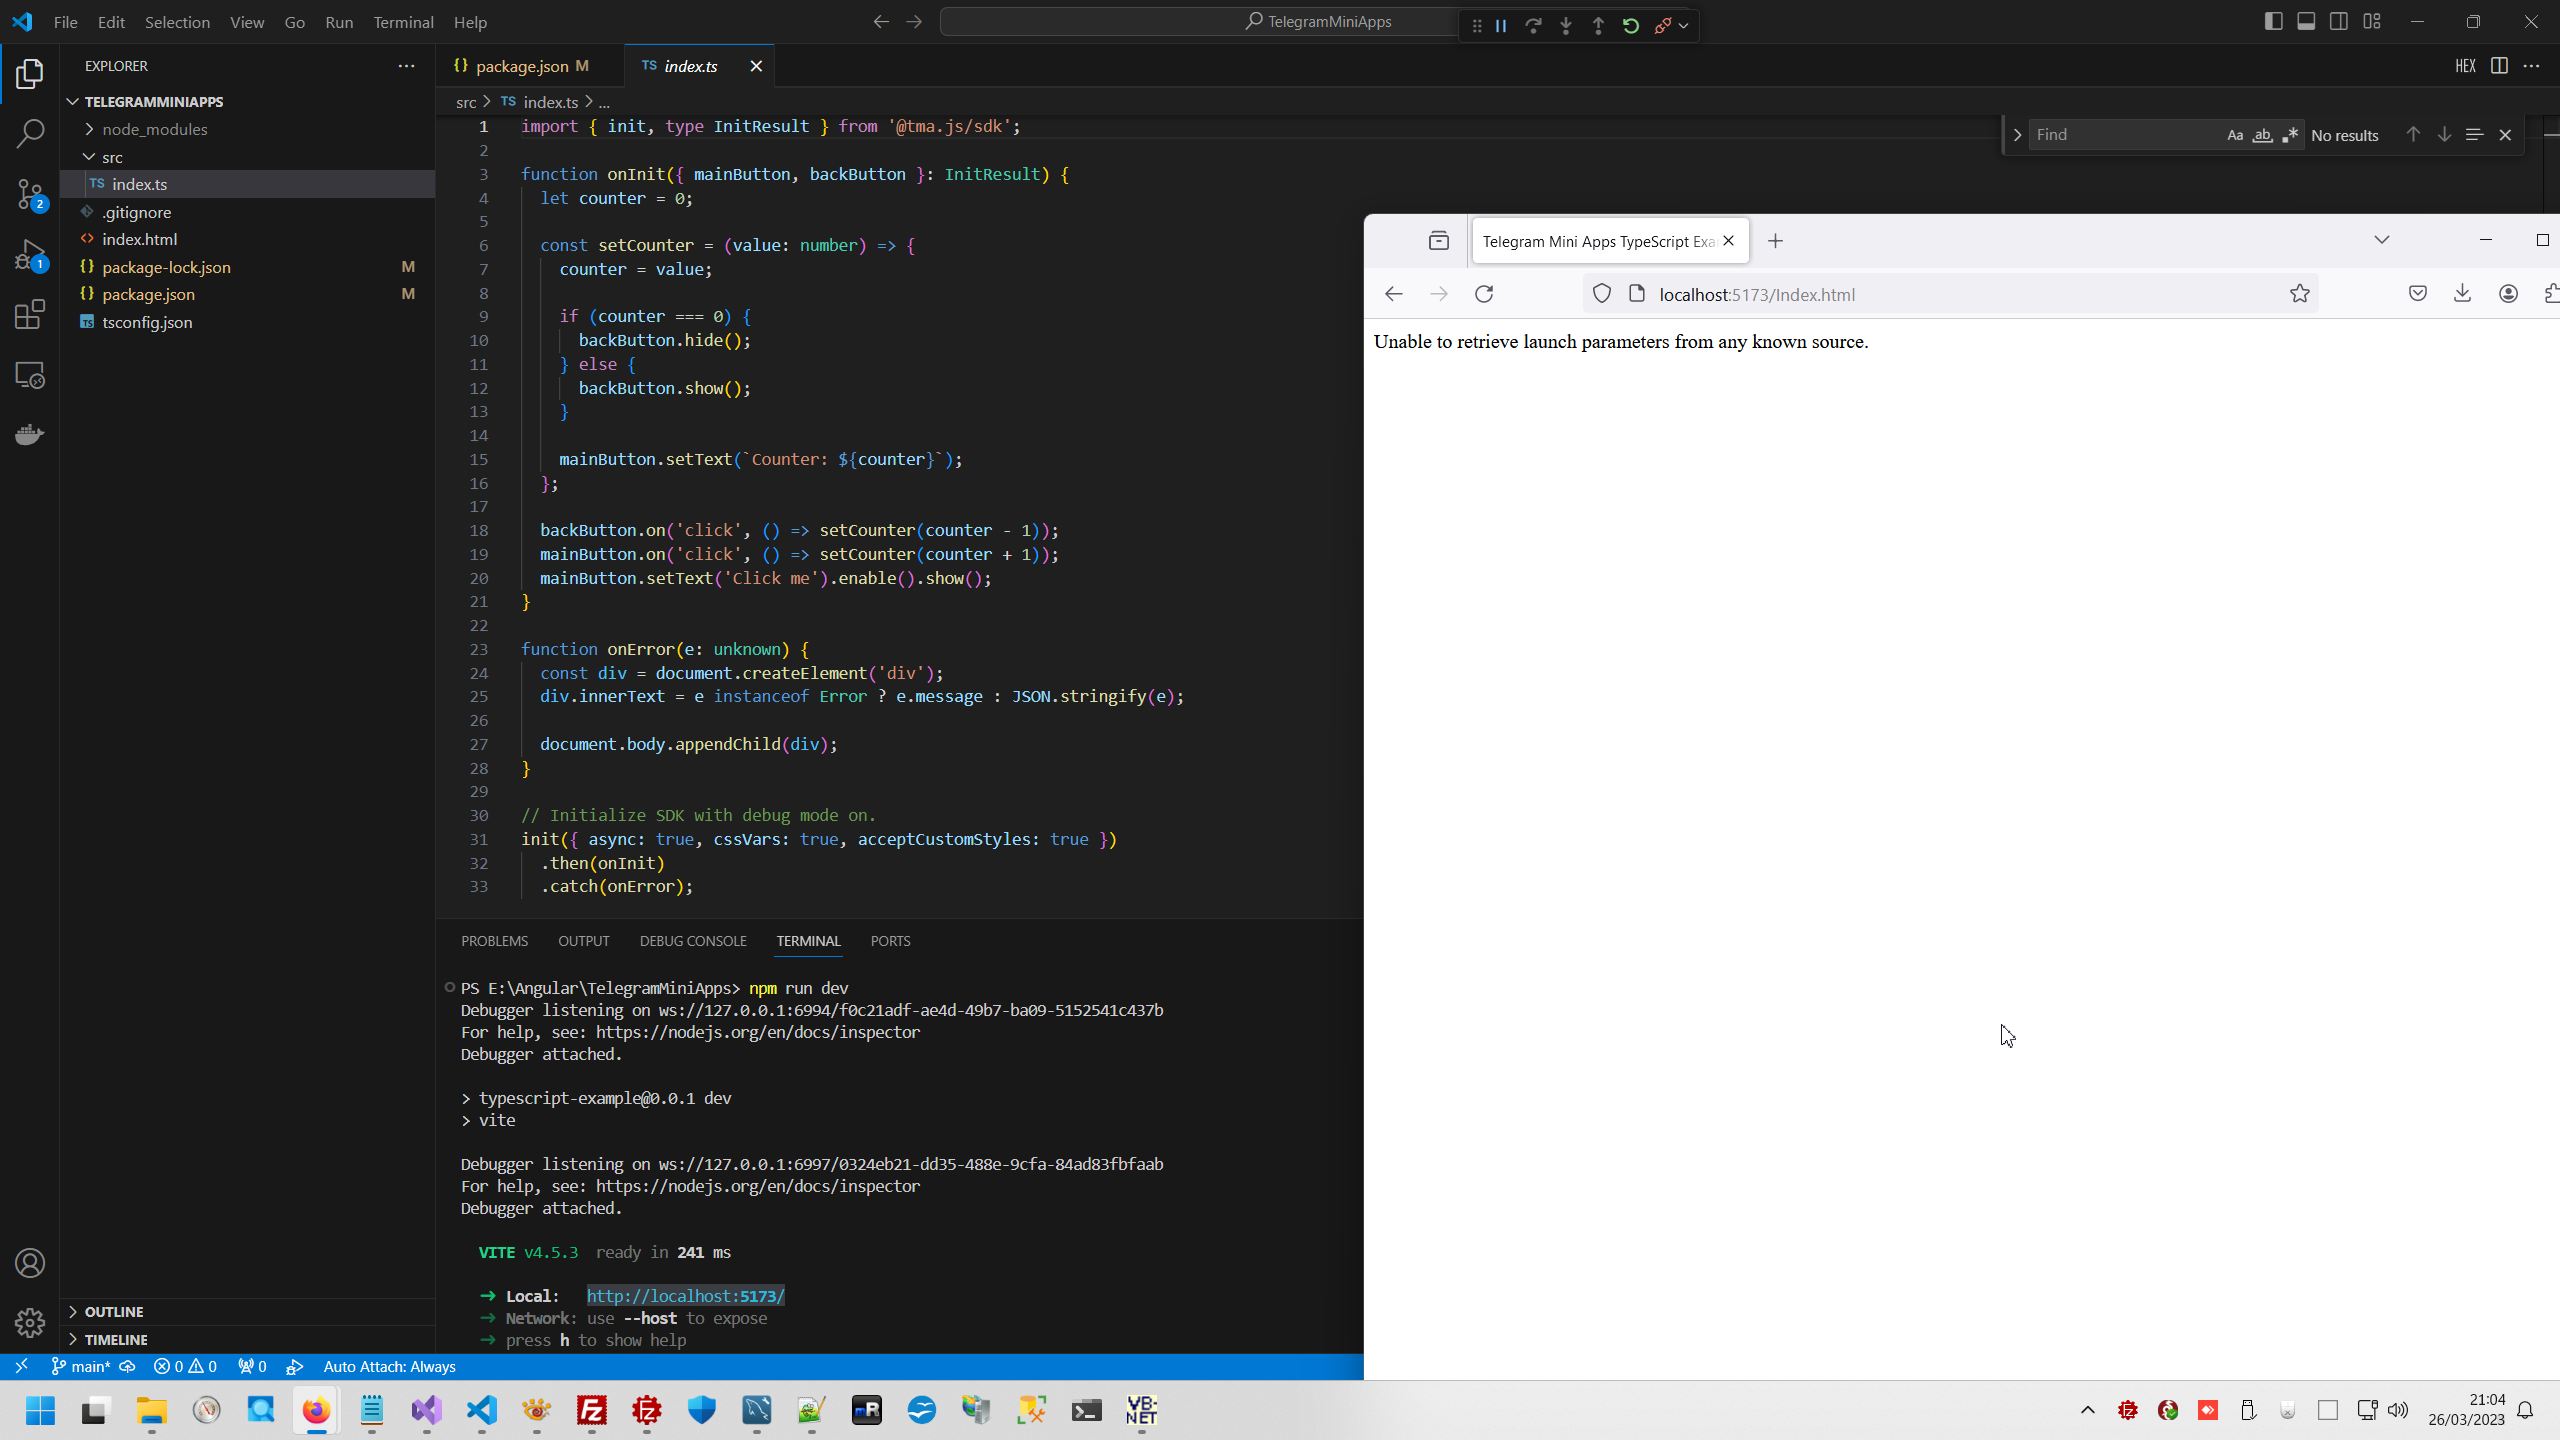Select the Docker icon in the activity bar

coord(30,434)
